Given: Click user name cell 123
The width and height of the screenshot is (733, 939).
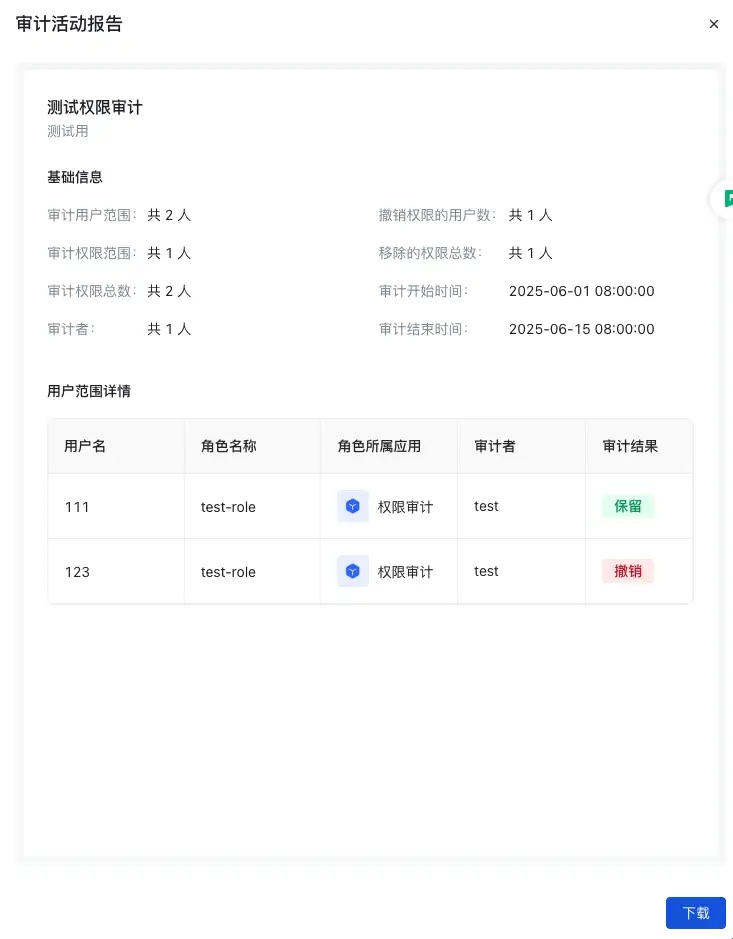Looking at the screenshot, I should [x=77, y=572].
